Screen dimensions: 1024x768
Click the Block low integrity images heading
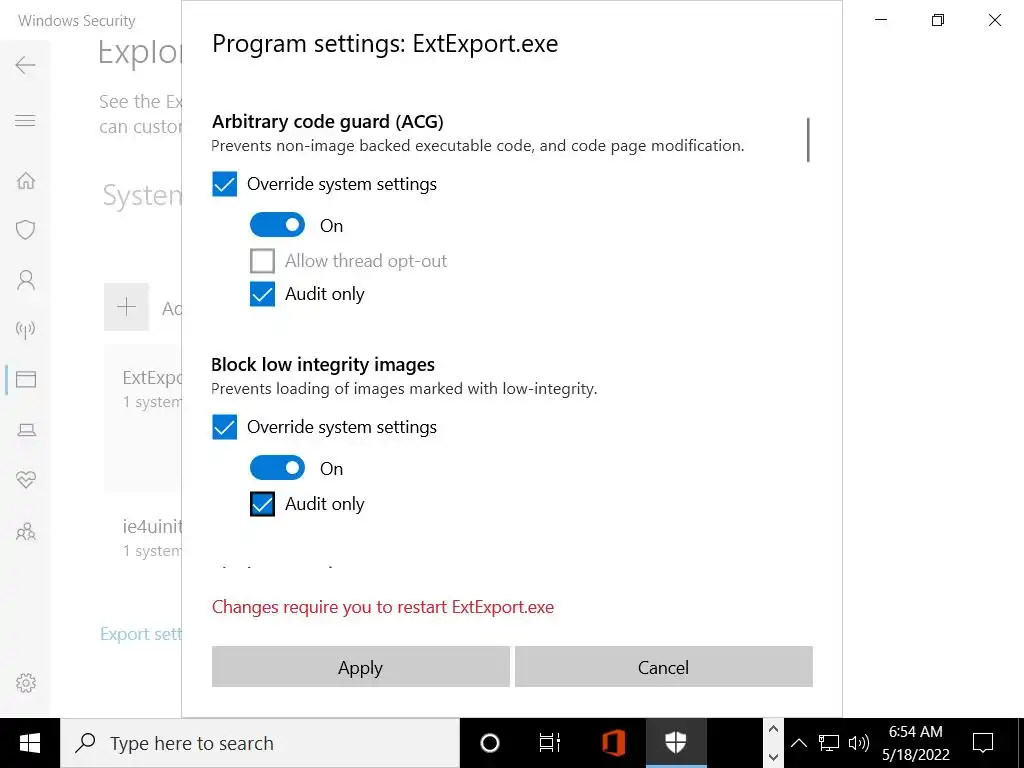323,364
